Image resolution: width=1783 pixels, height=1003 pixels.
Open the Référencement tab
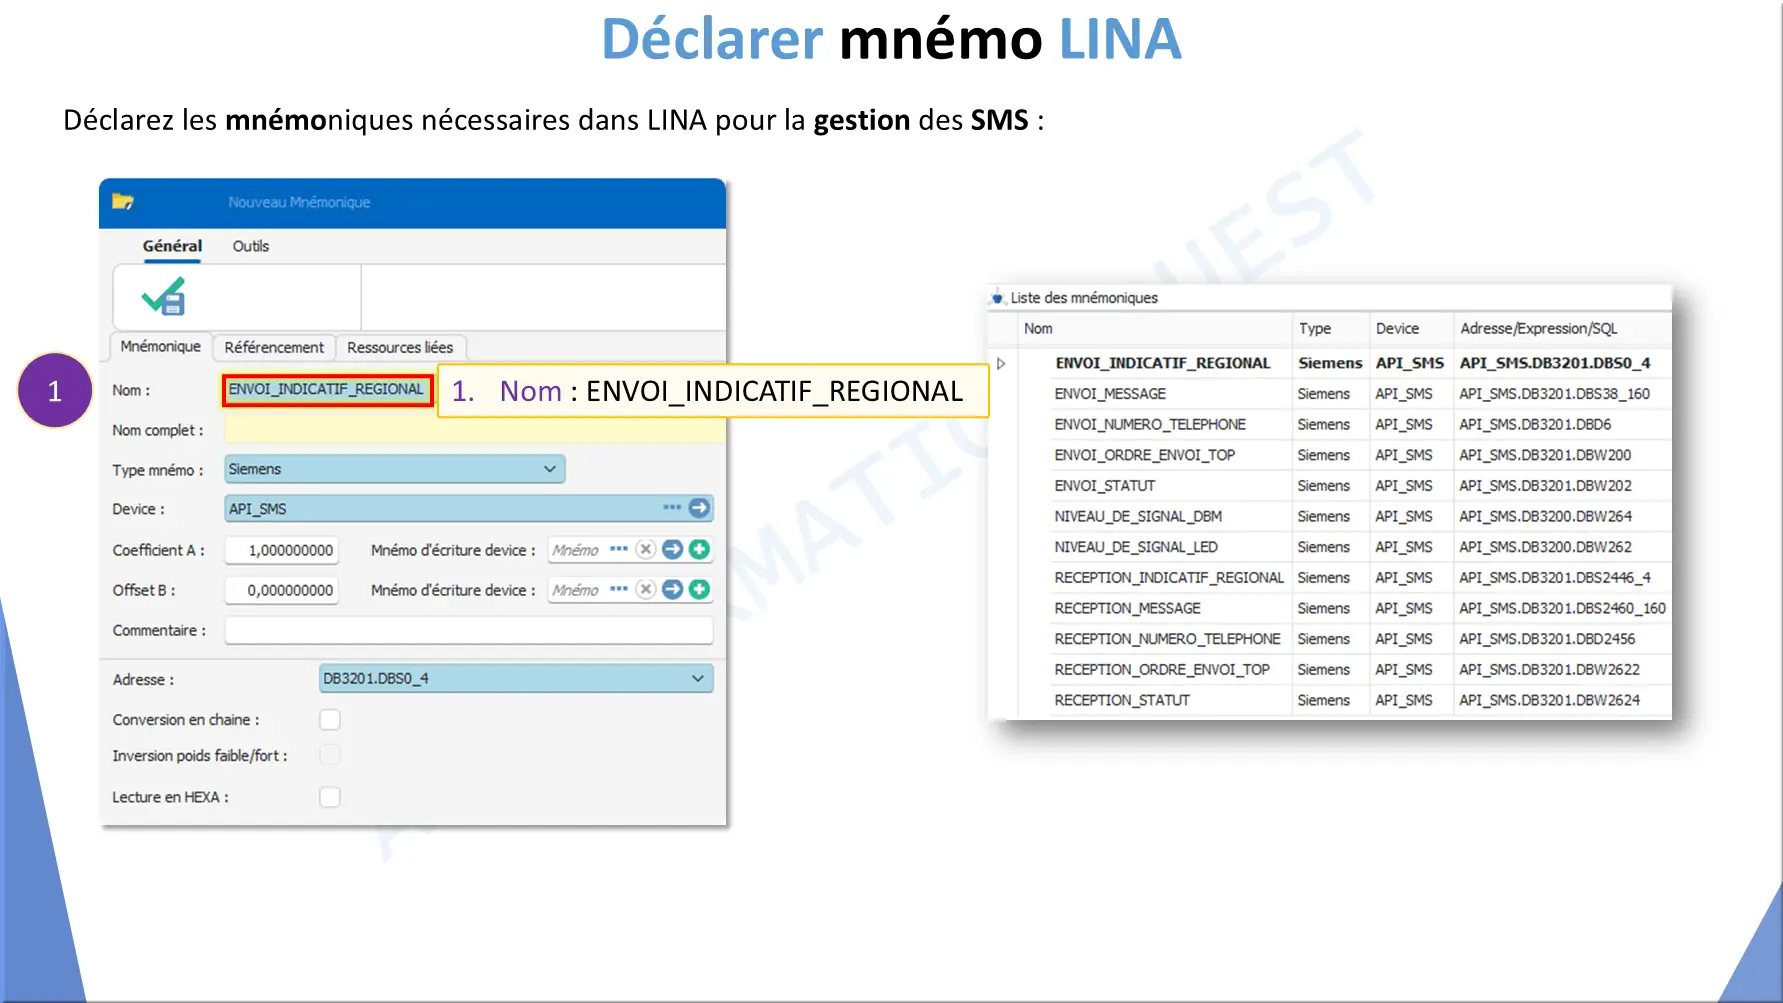(x=274, y=347)
